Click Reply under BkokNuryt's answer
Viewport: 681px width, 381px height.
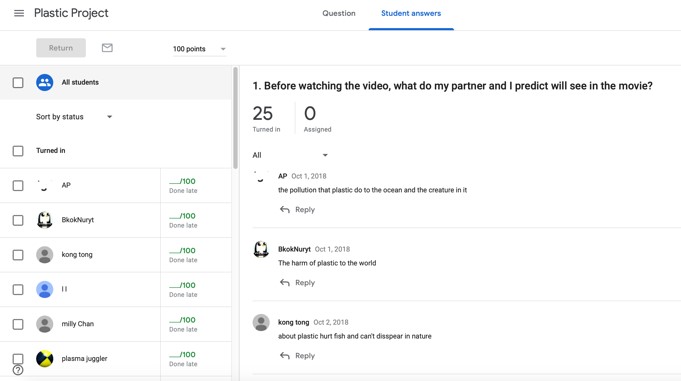(305, 283)
